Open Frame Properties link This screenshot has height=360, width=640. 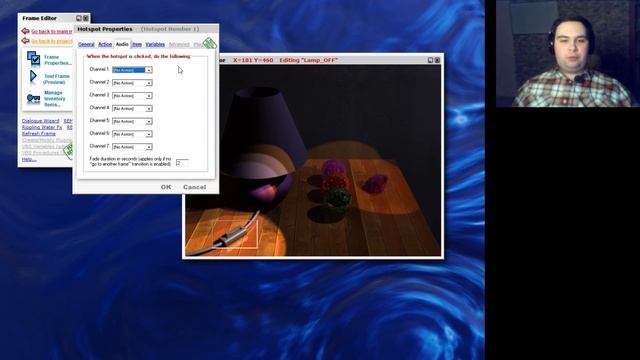(58, 60)
